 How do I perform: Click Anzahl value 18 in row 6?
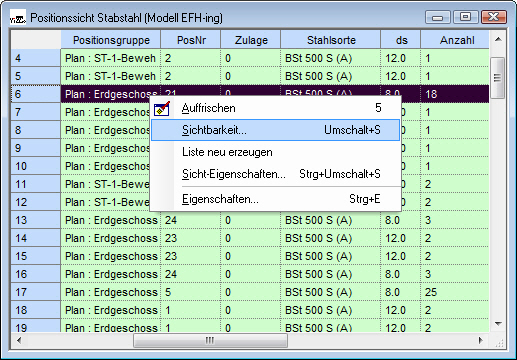(x=455, y=94)
